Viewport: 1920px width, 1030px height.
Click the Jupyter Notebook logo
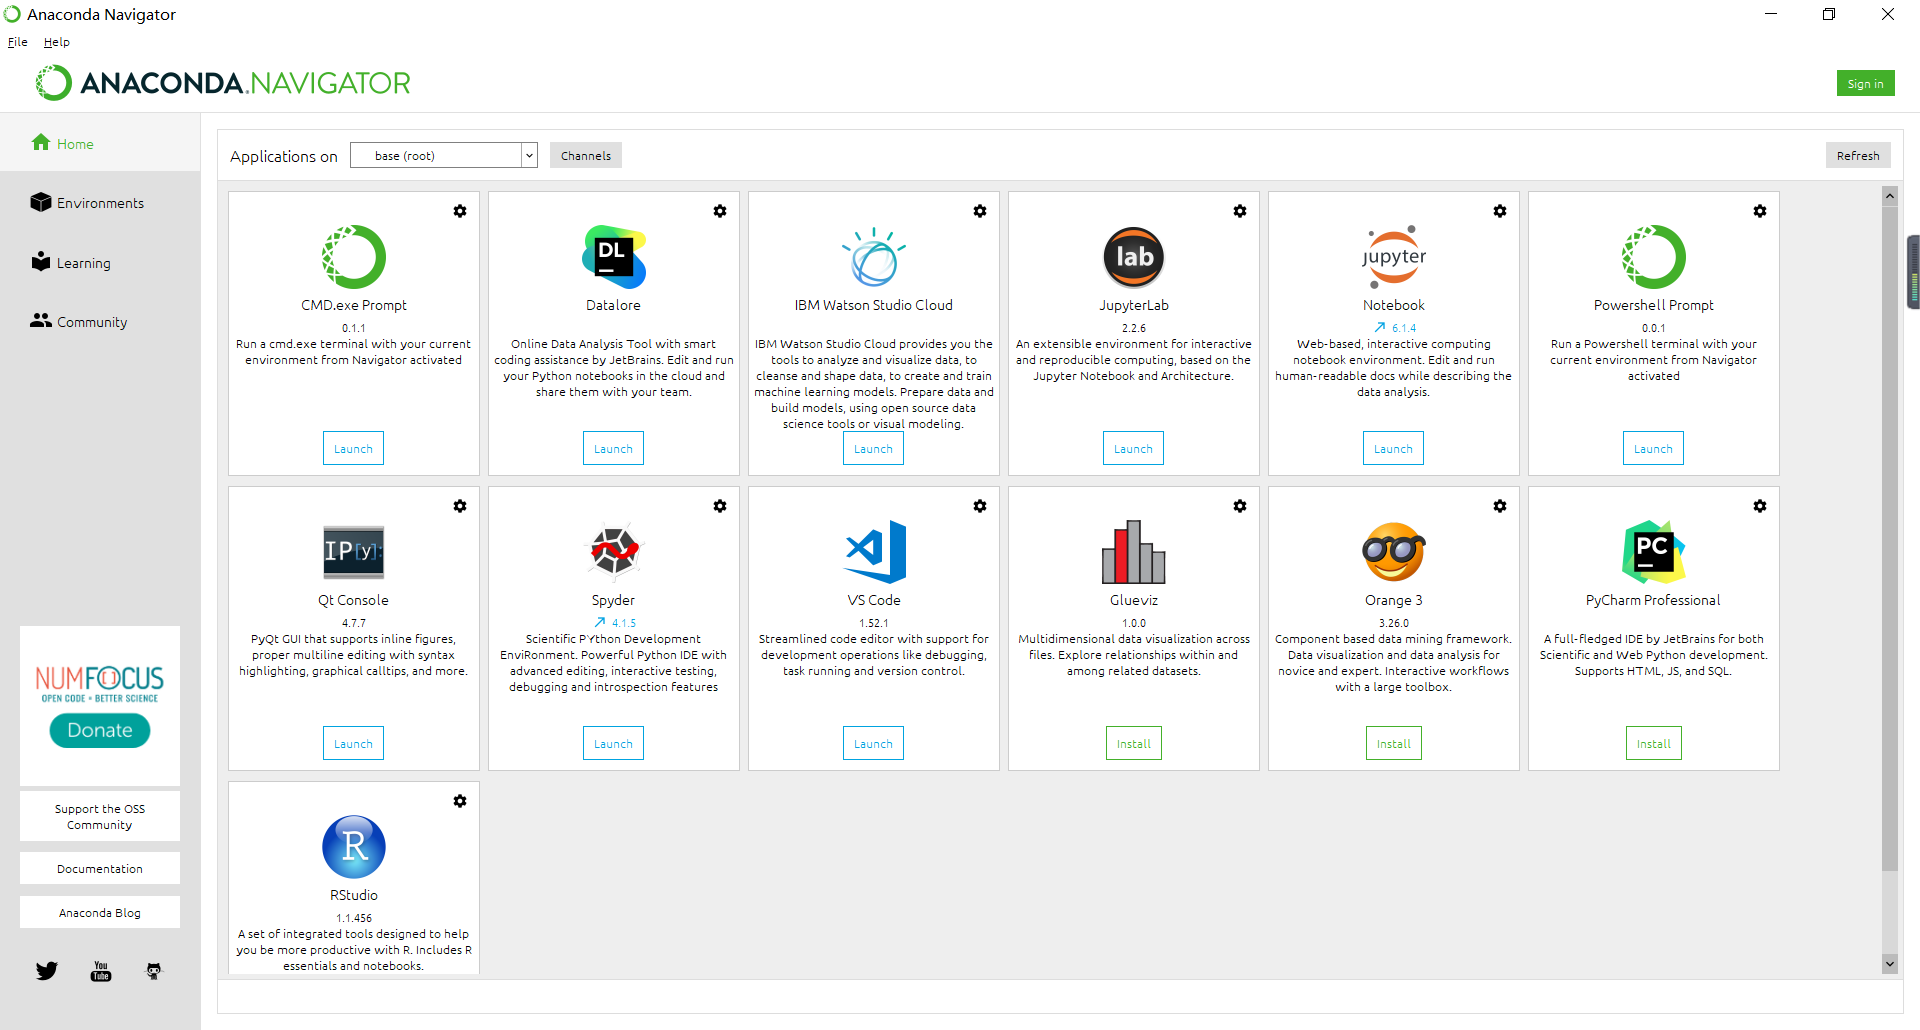[1394, 257]
